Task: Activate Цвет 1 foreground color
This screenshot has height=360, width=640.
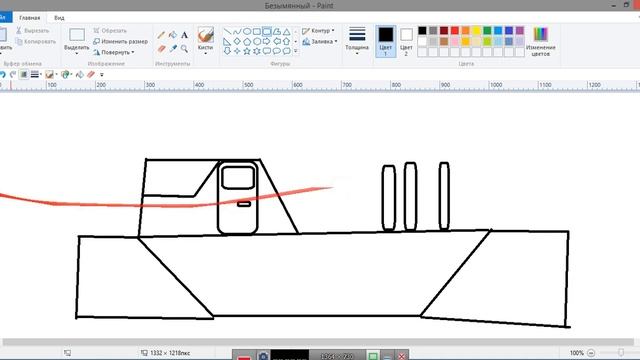Action: click(x=385, y=41)
